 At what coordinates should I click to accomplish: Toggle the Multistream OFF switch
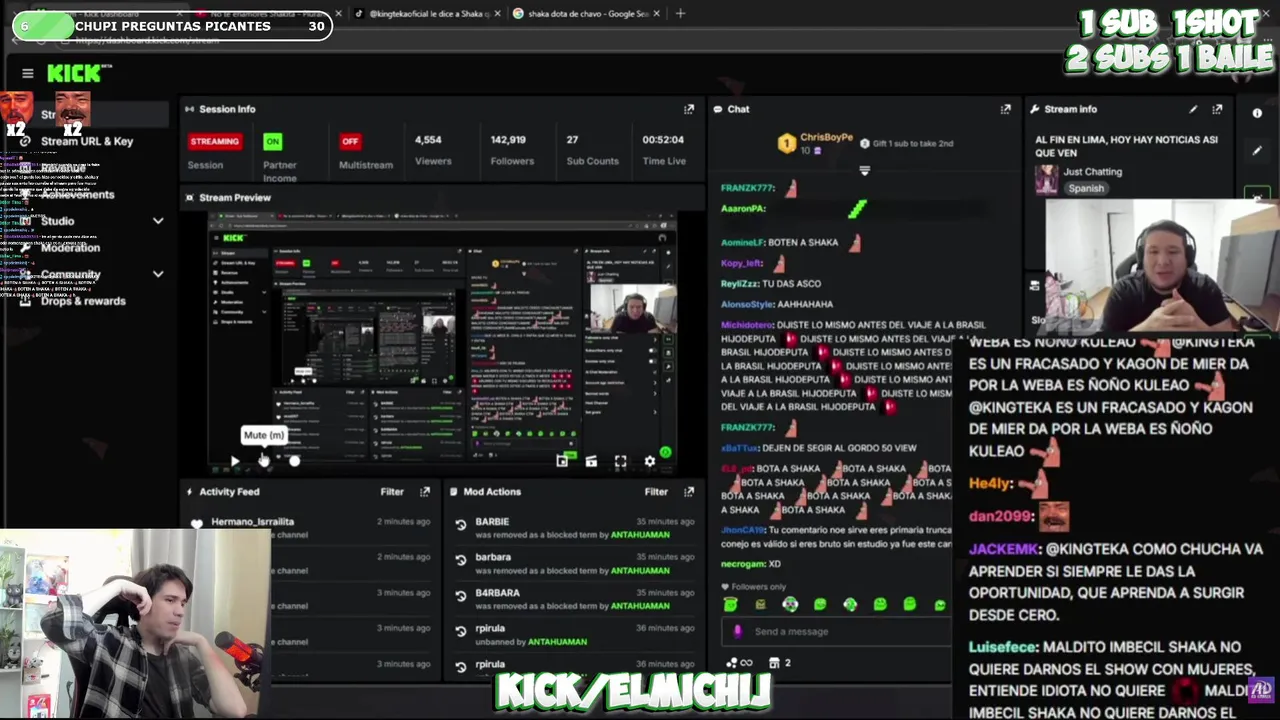(x=350, y=141)
